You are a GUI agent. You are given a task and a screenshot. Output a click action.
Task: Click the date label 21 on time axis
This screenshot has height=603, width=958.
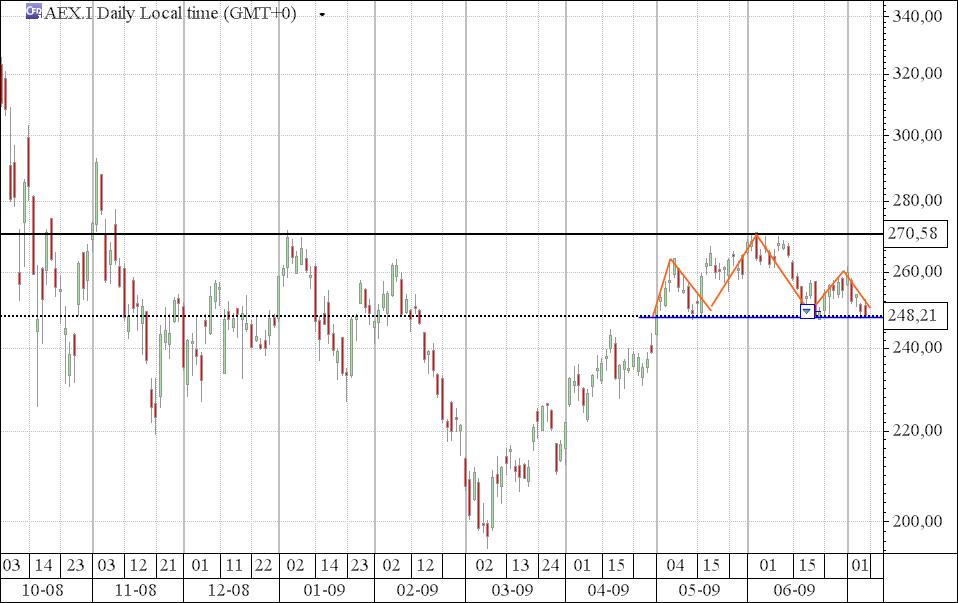pyautogui.click(x=168, y=565)
